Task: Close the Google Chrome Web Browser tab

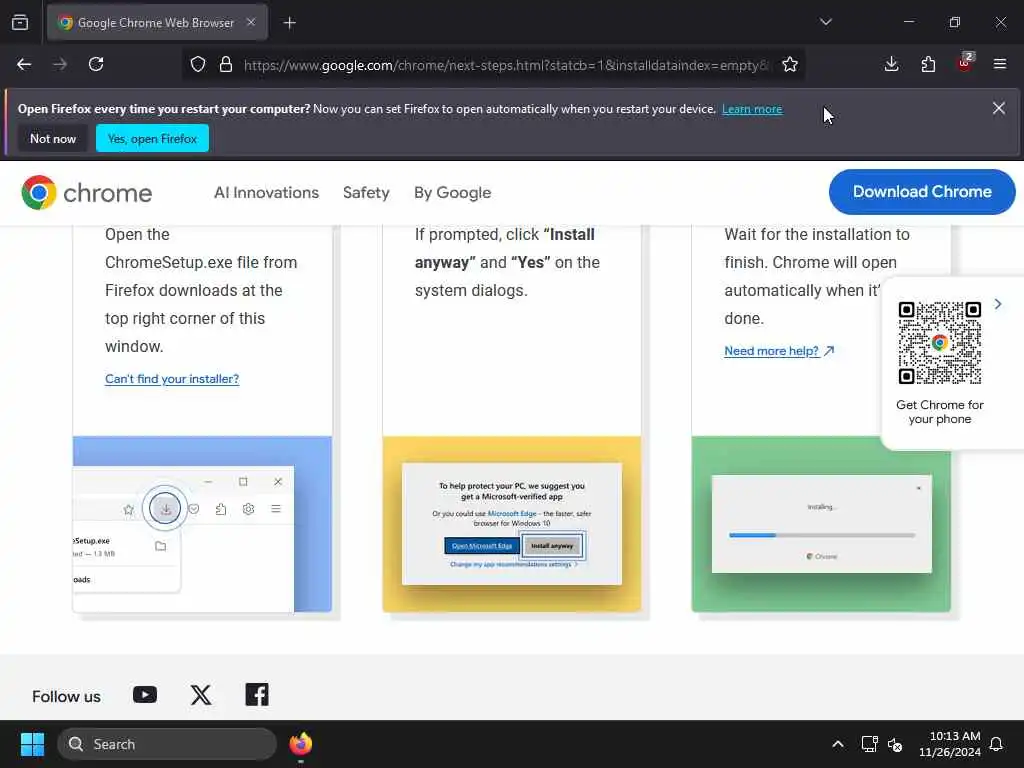Action: (251, 22)
